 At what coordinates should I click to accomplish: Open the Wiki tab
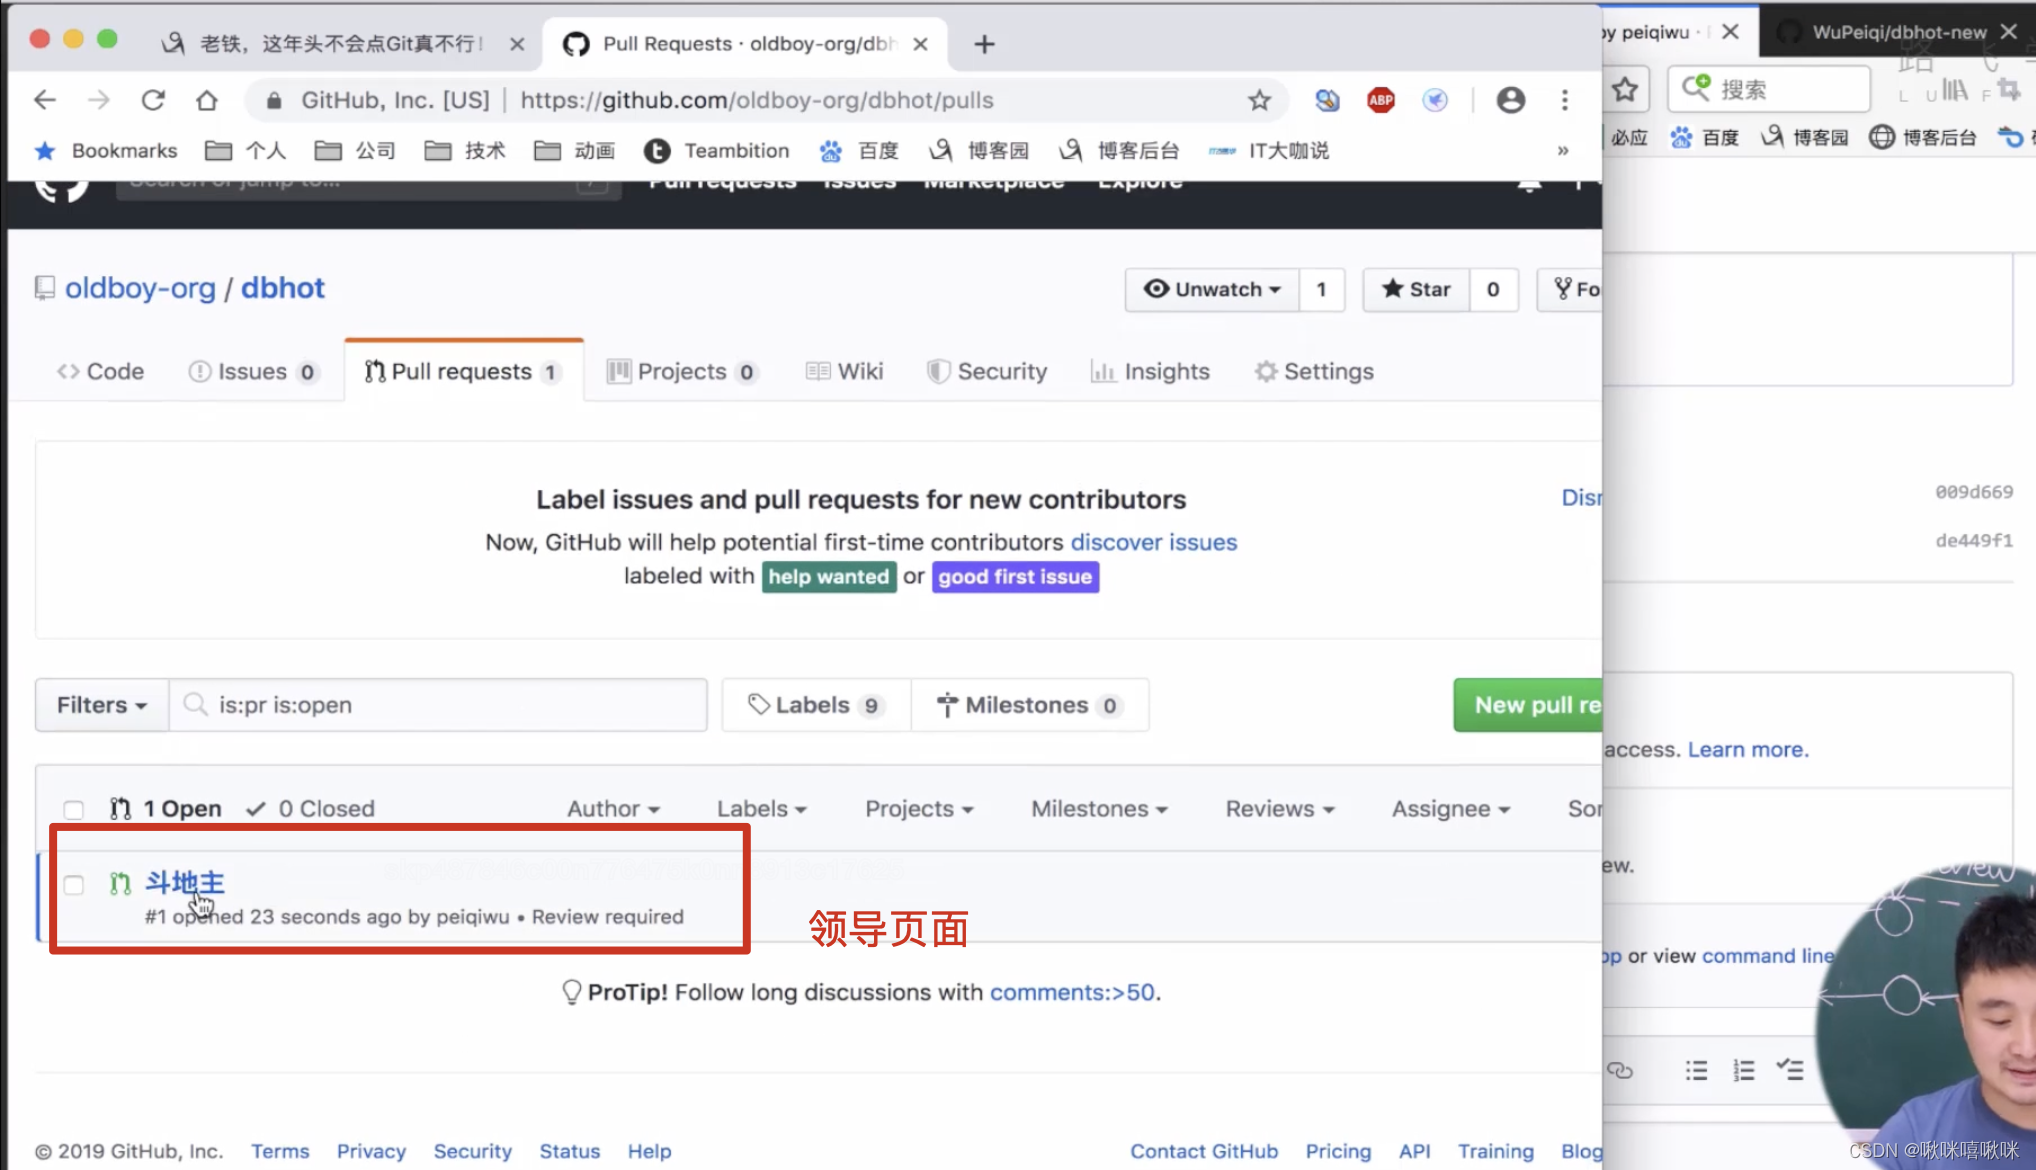tap(844, 372)
